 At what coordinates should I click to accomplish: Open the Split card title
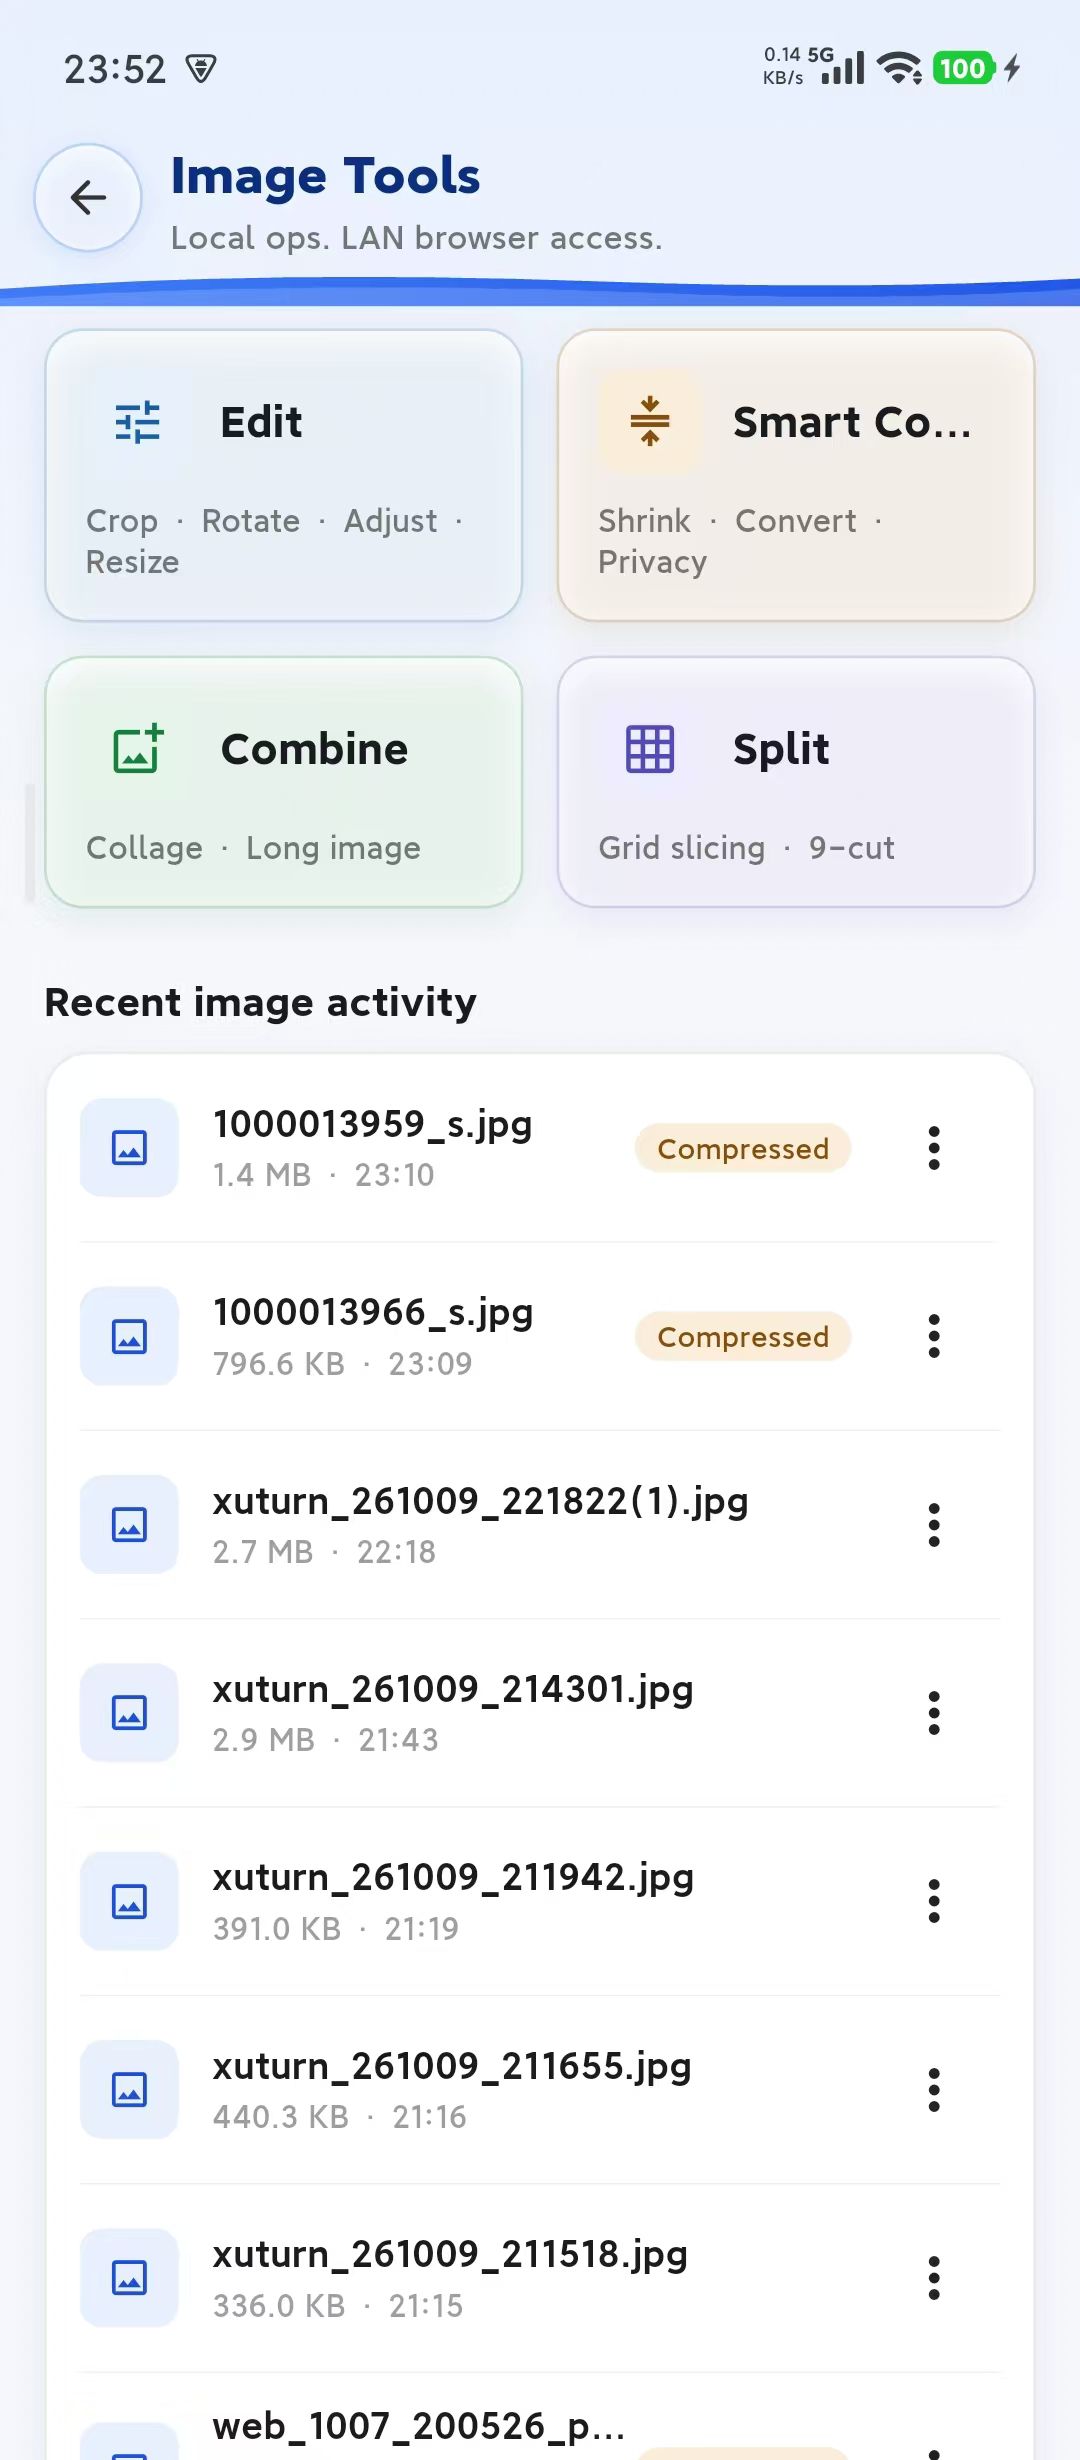click(781, 749)
